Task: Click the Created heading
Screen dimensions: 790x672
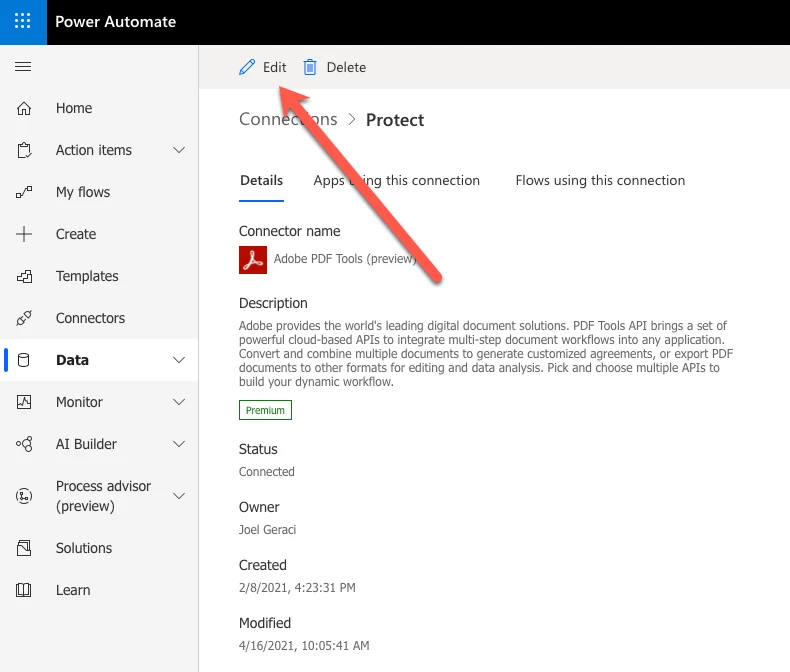Action: tap(262, 565)
